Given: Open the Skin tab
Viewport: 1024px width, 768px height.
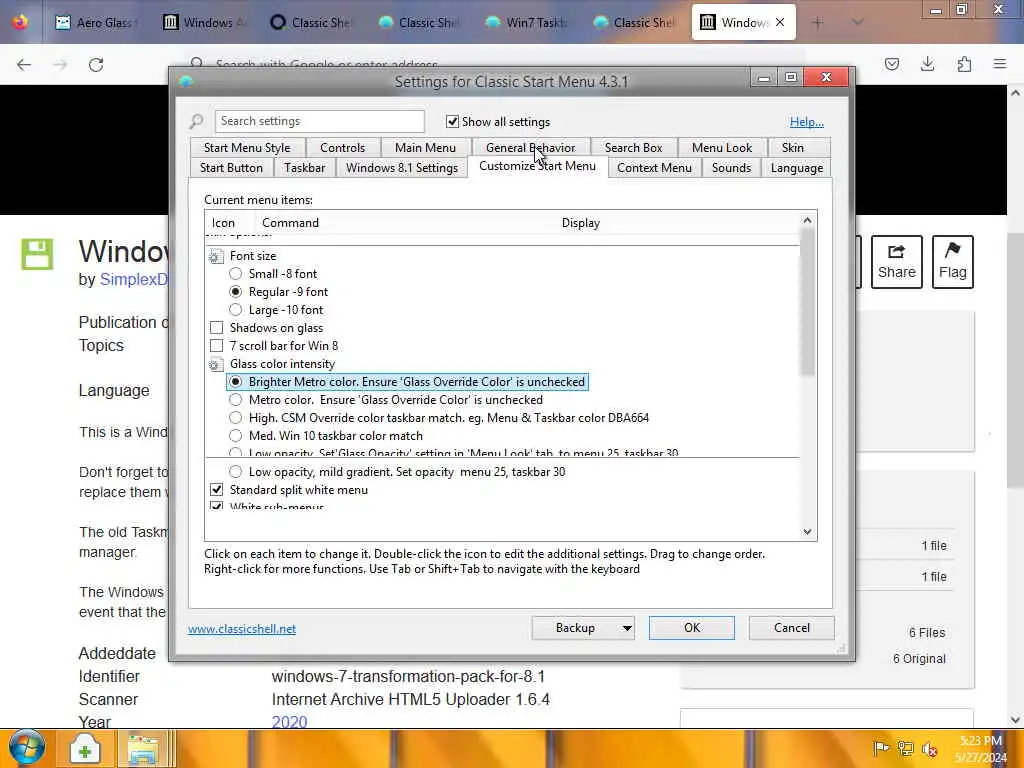Looking at the screenshot, I should pos(793,148).
